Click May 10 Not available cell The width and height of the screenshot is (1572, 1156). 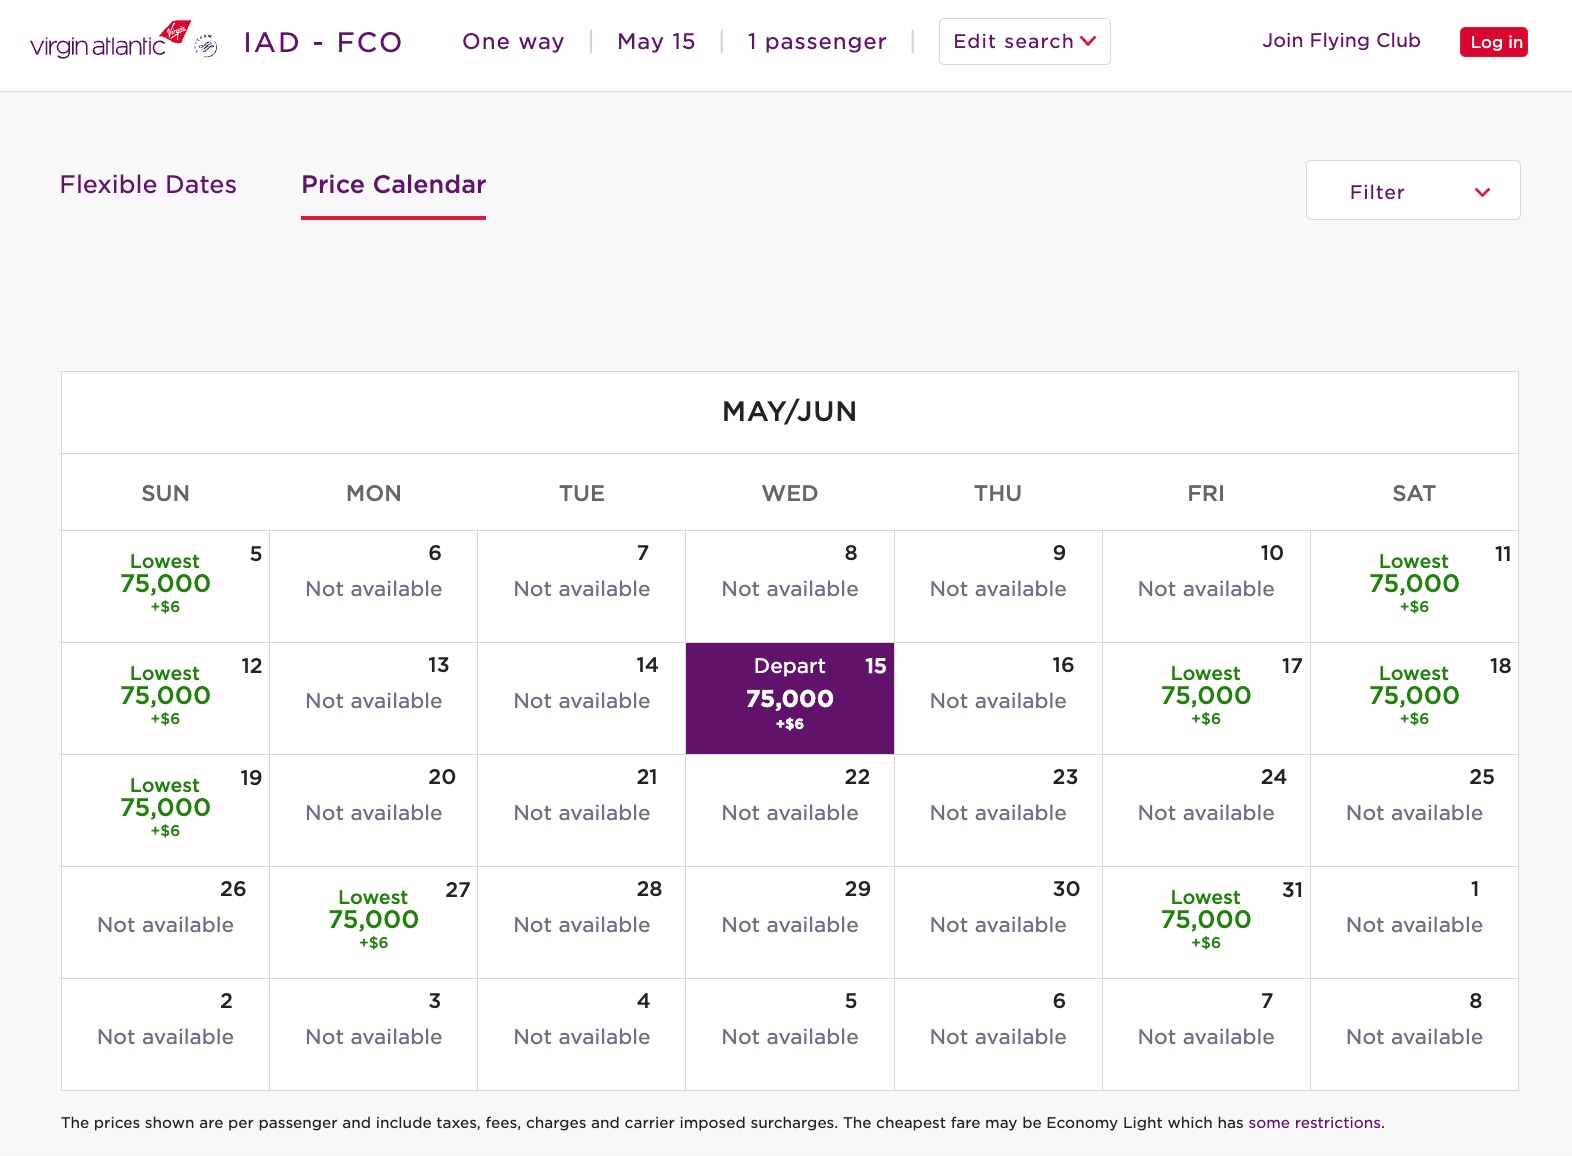click(1206, 587)
